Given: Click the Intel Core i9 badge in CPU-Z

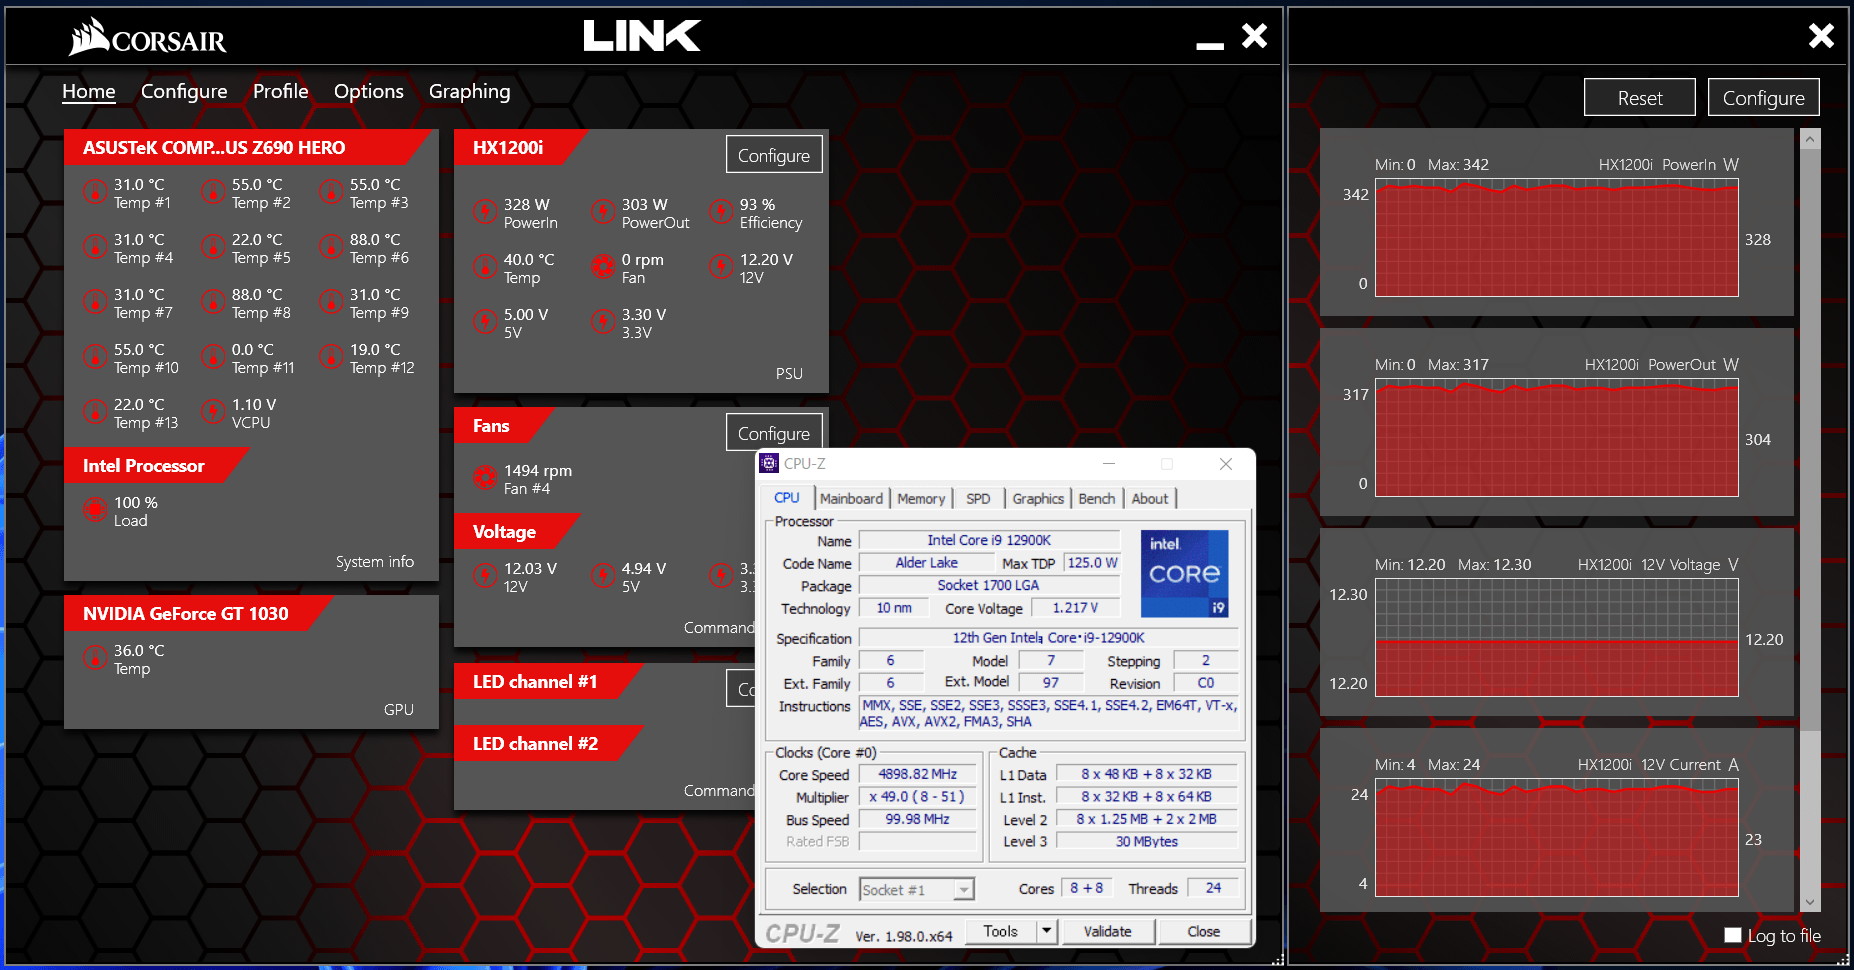Looking at the screenshot, I should click(1185, 573).
